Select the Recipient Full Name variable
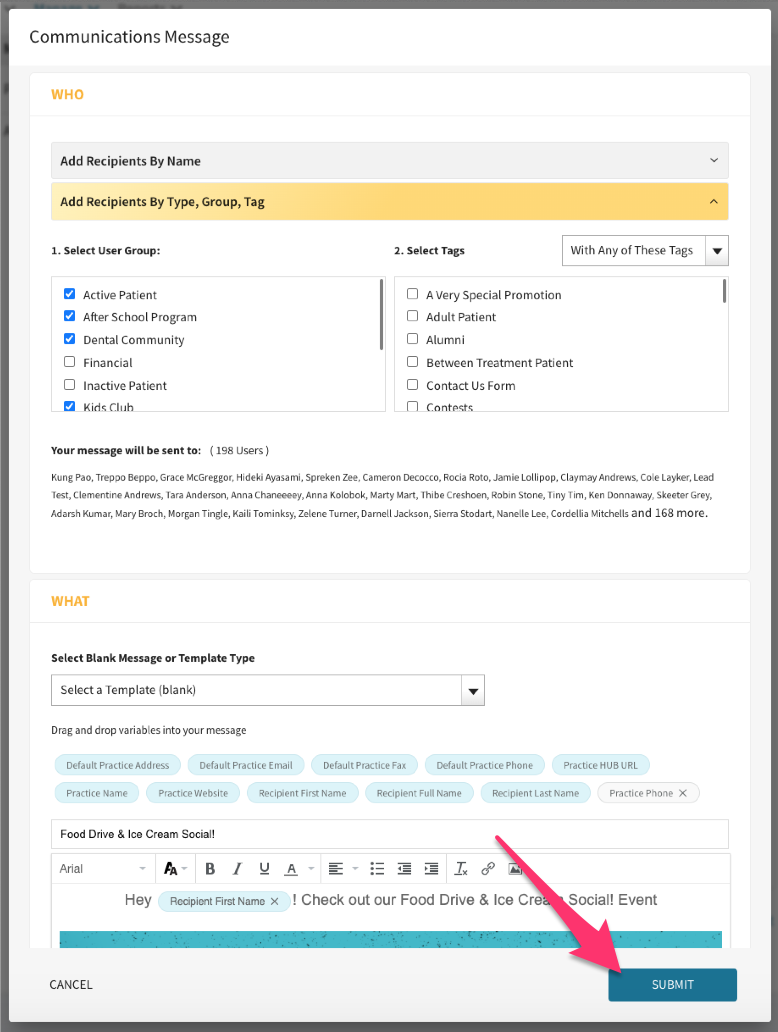The height and width of the screenshot is (1032, 778). pyautogui.click(x=419, y=793)
